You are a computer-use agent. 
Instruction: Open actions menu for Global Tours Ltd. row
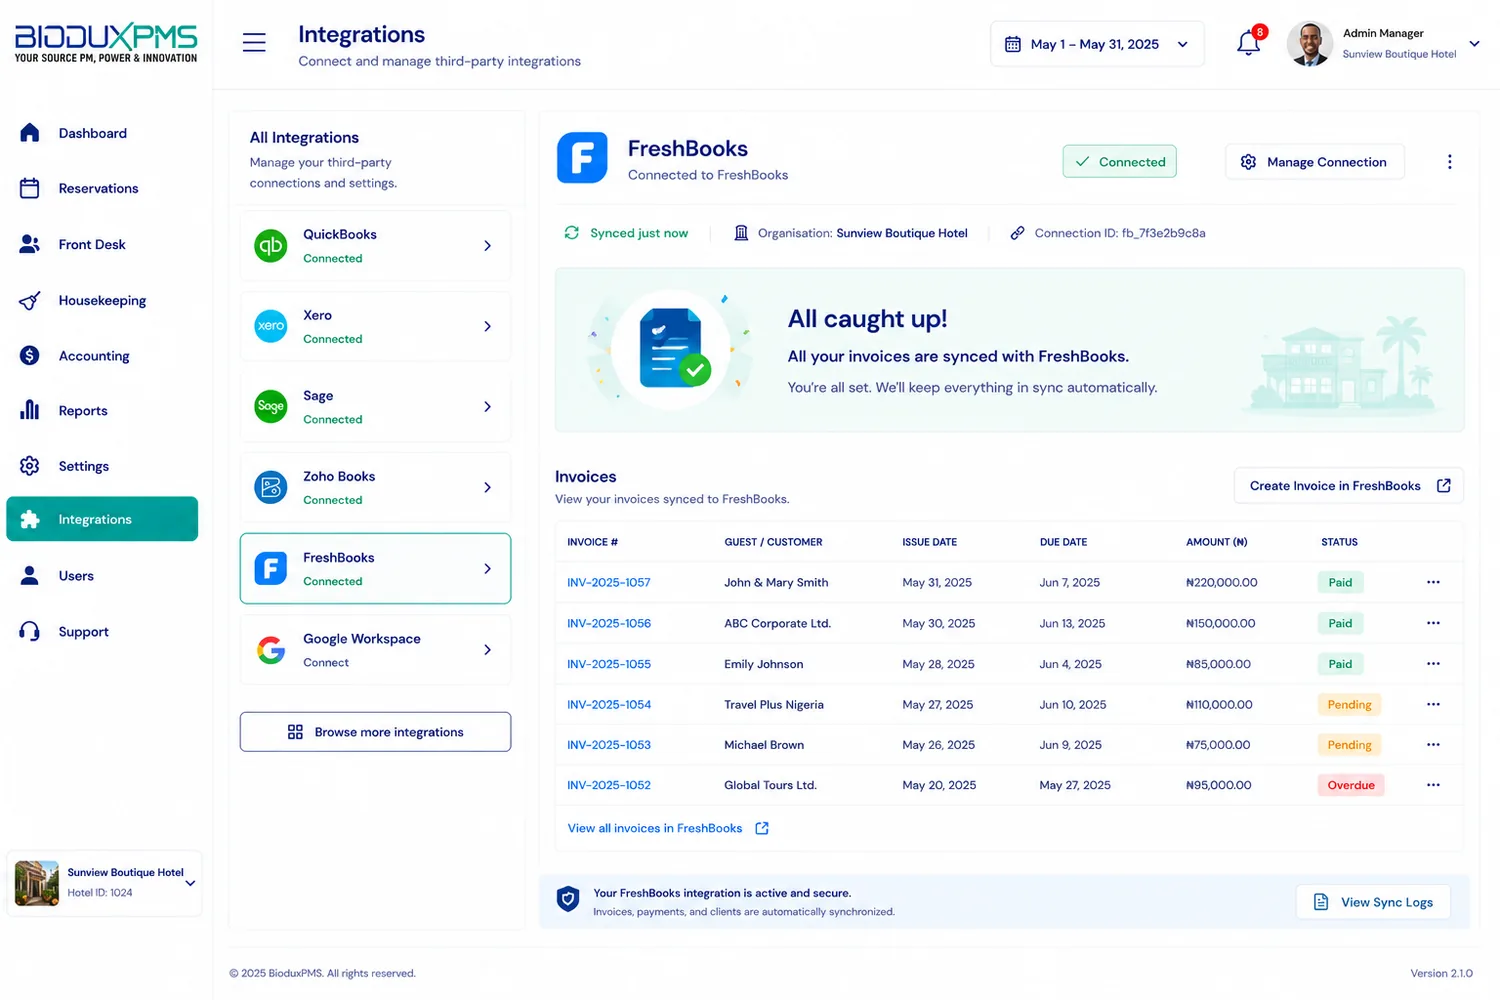click(x=1433, y=785)
